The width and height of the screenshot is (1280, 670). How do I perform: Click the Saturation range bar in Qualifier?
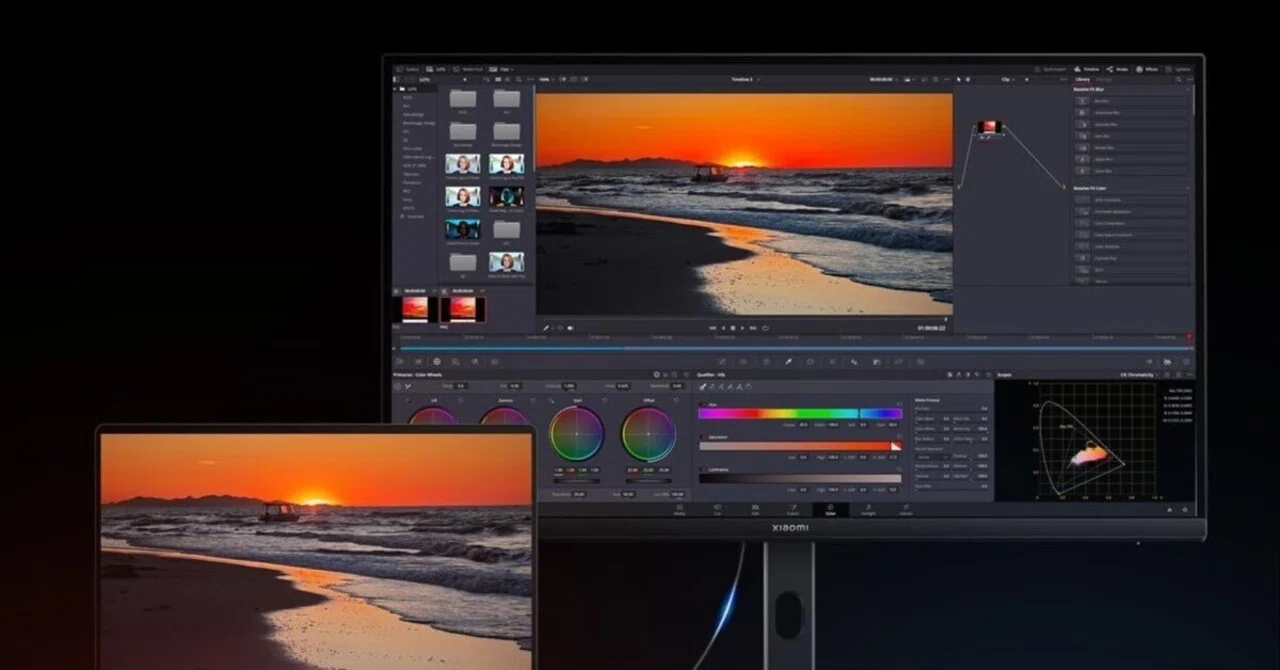tap(800, 446)
